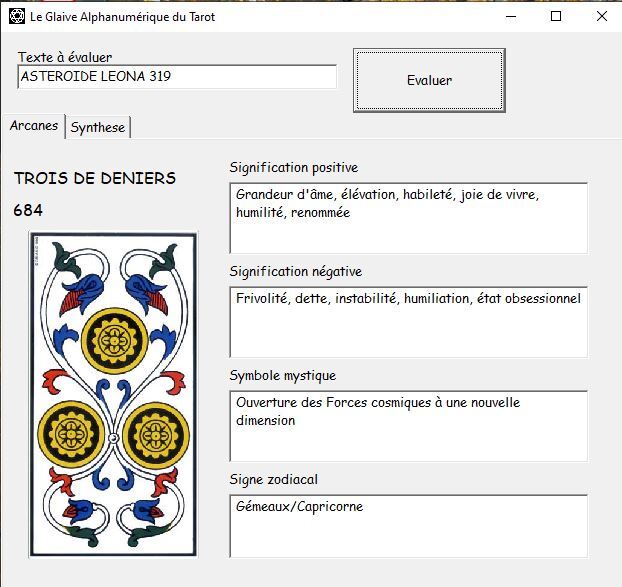This screenshot has height=587, width=622.
Task: Click the Signification négative label
Action: (296, 272)
